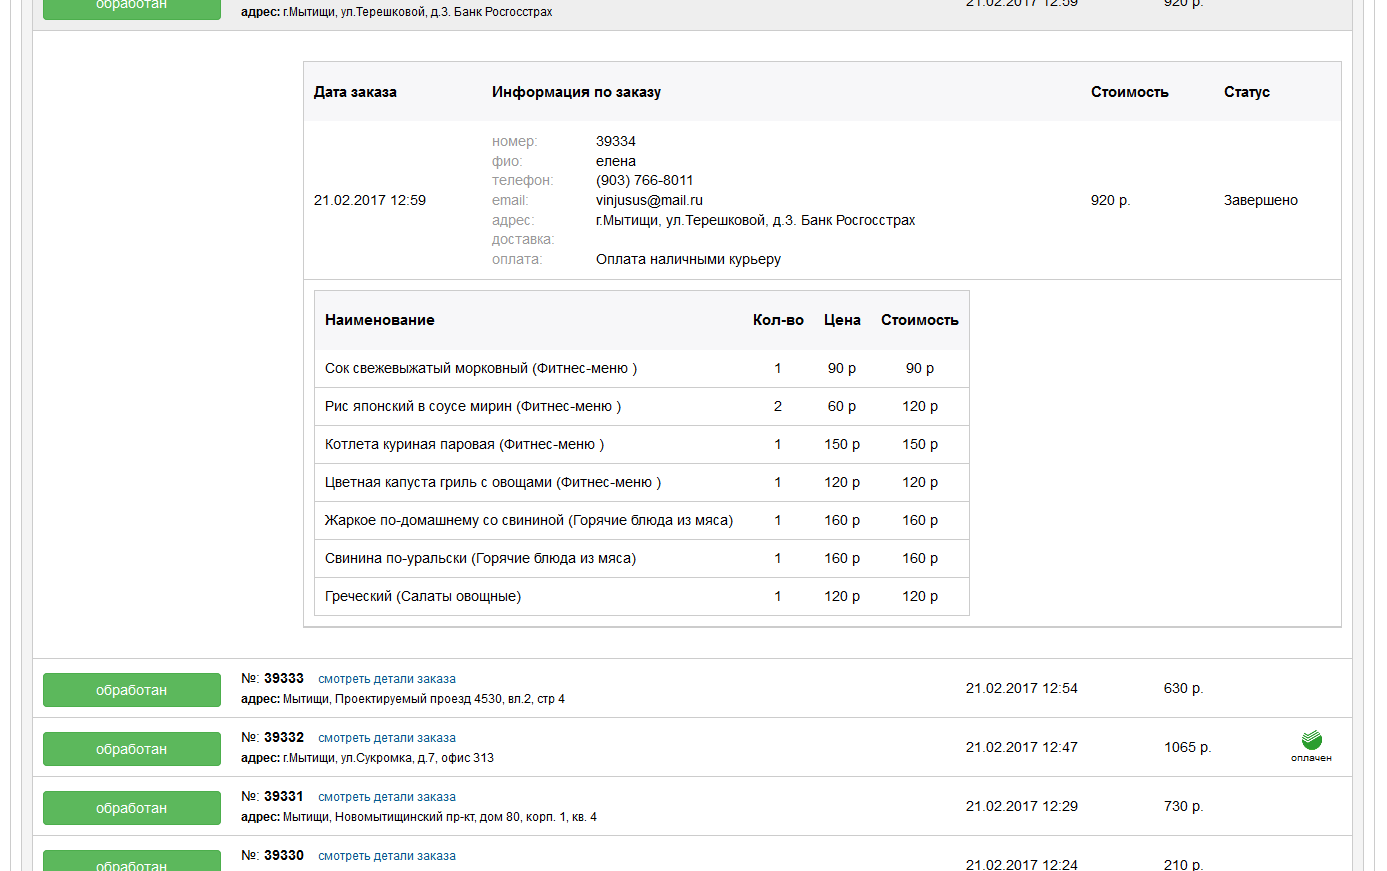
Task: Select the Наименование column header
Action: click(x=380, y=320)
